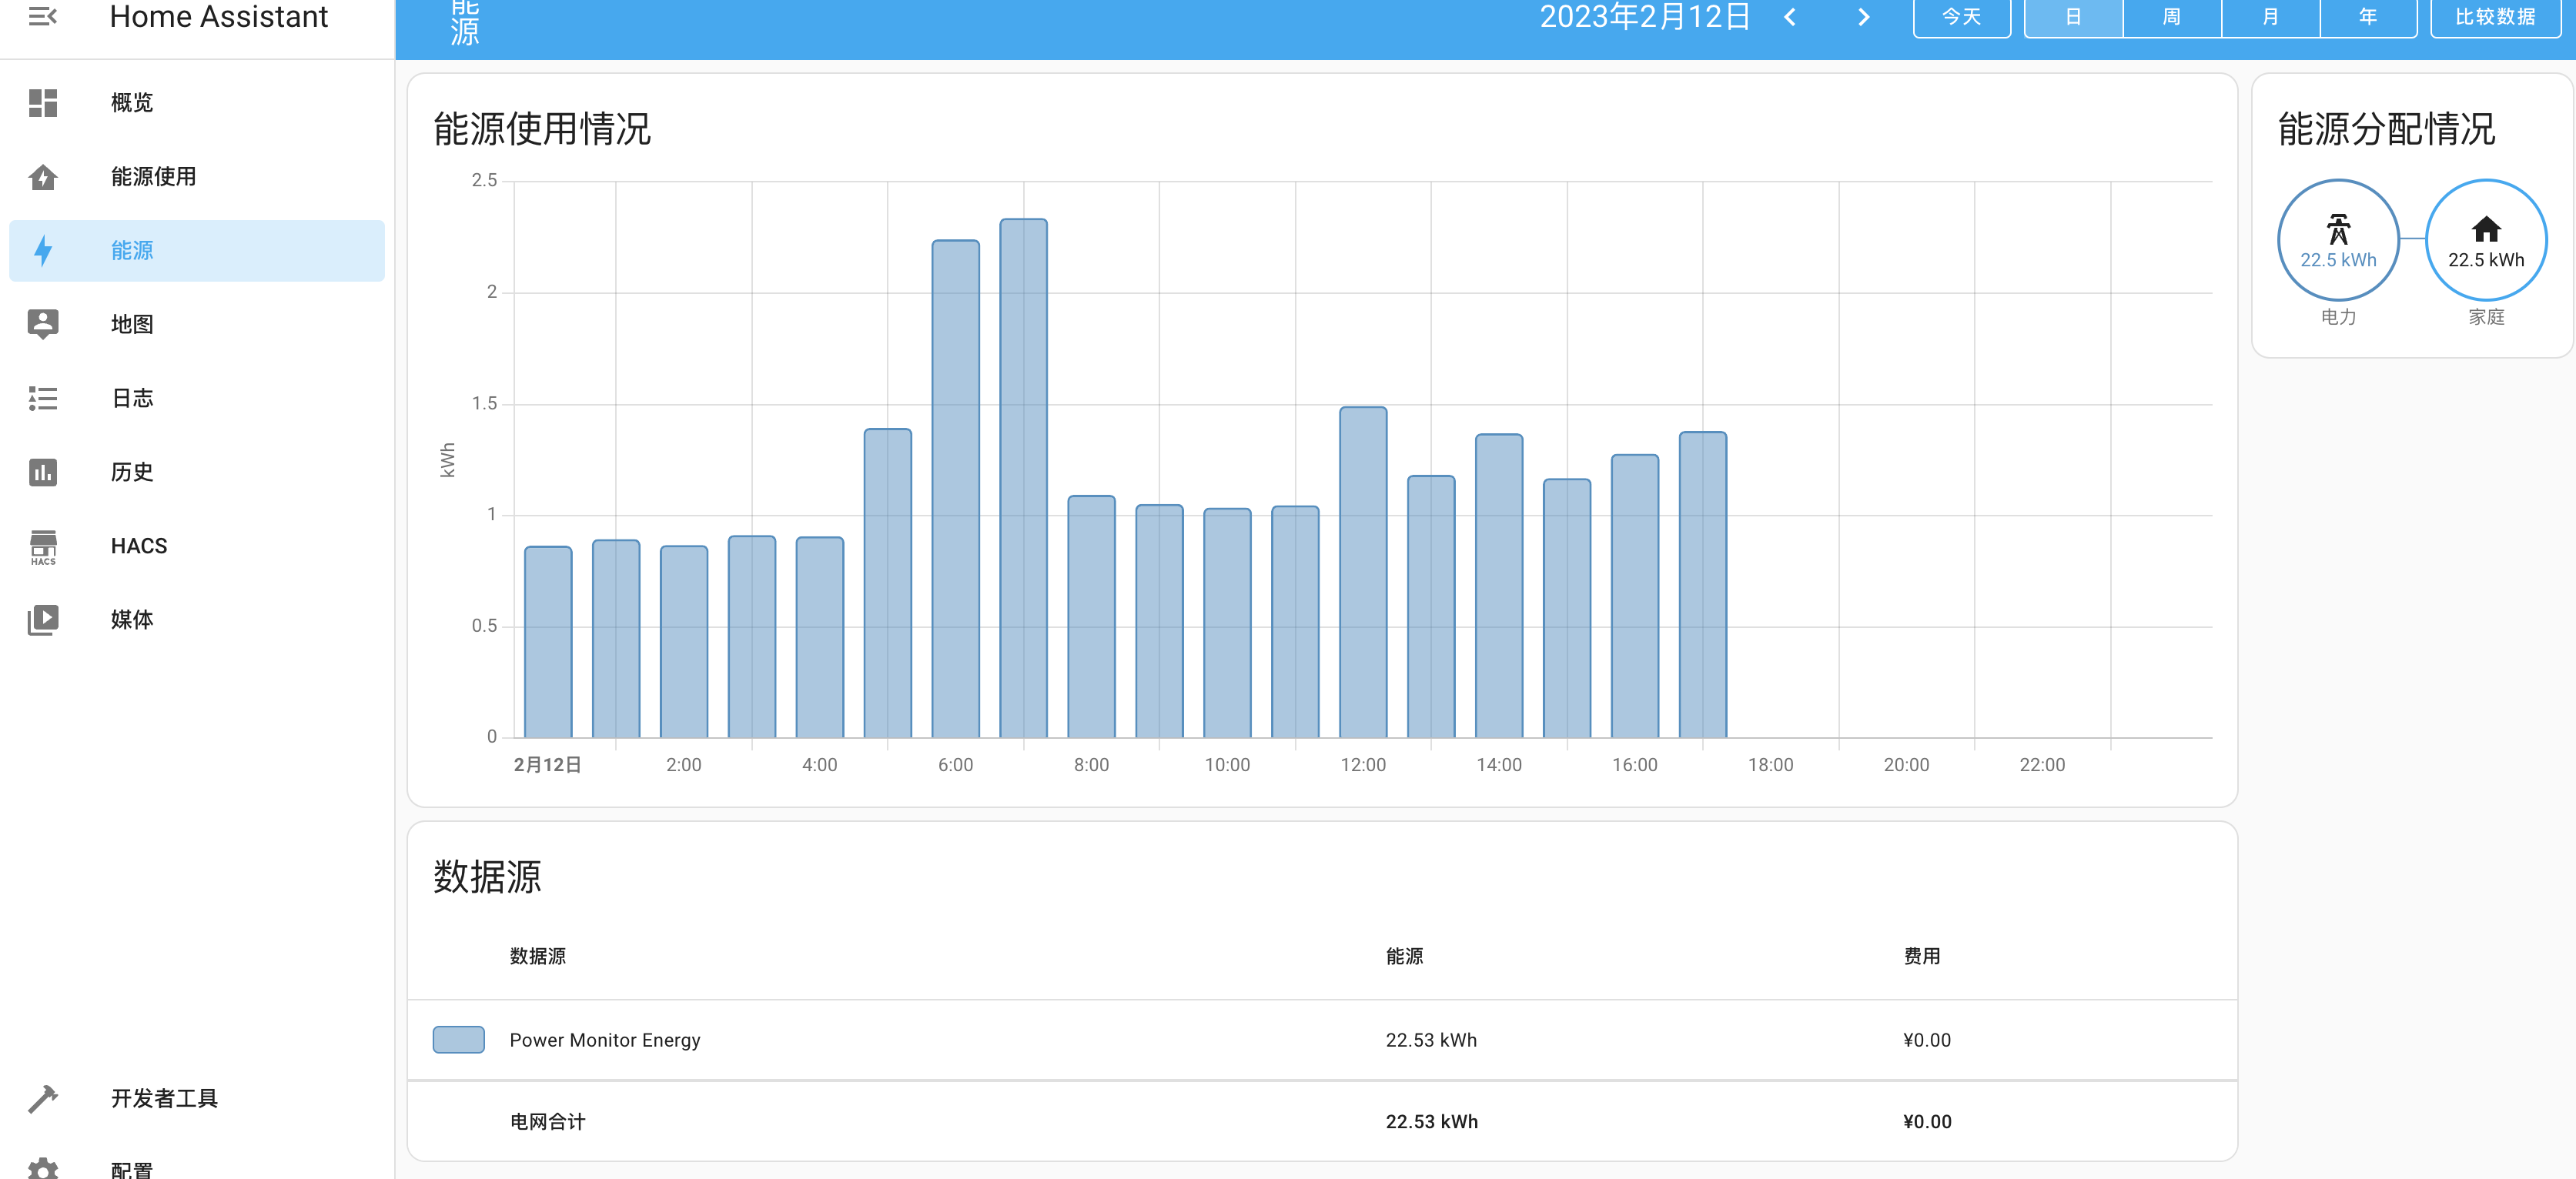Viewport: 2576px width, 1179px height.
Task: Open 开发者工具 hammer icon
Action: coord(43,1098)
